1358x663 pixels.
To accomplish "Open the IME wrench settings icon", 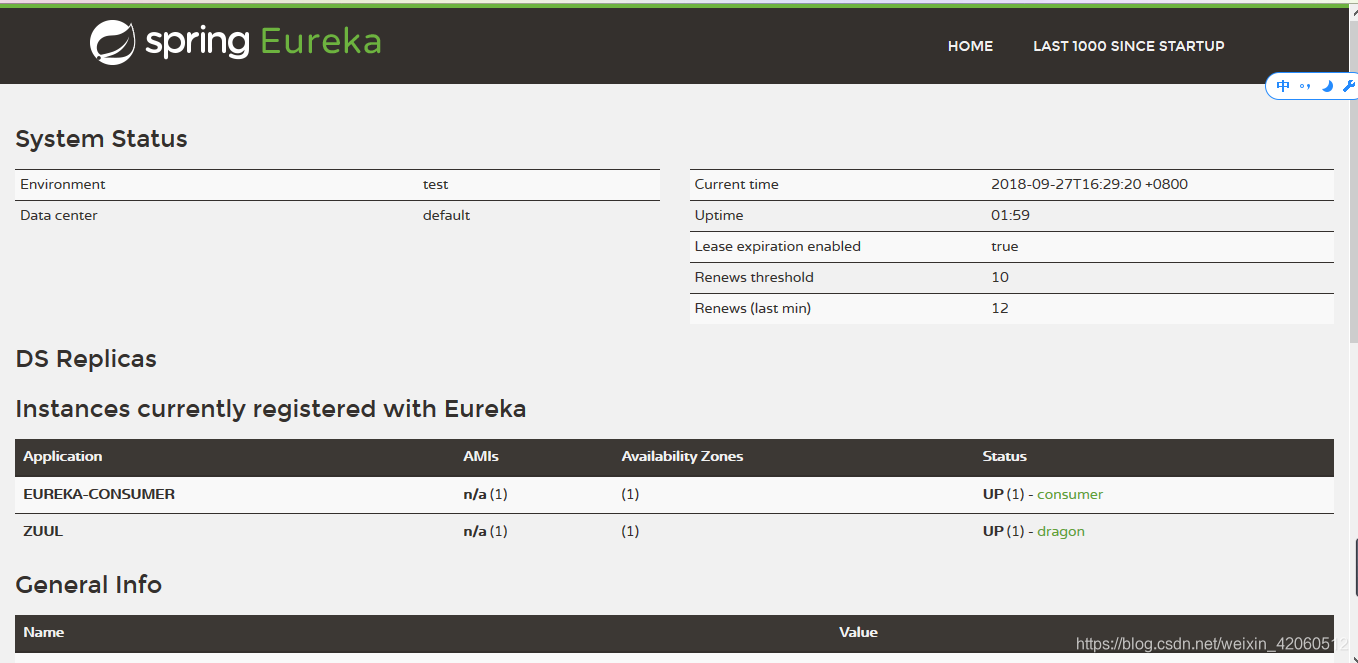I will click(1348, 86).
